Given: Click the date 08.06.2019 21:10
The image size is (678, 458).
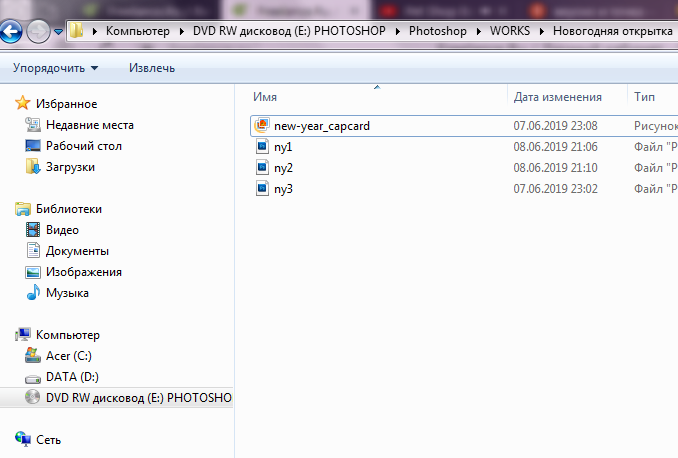Looking at the screenshot, I should click(555, 168).
